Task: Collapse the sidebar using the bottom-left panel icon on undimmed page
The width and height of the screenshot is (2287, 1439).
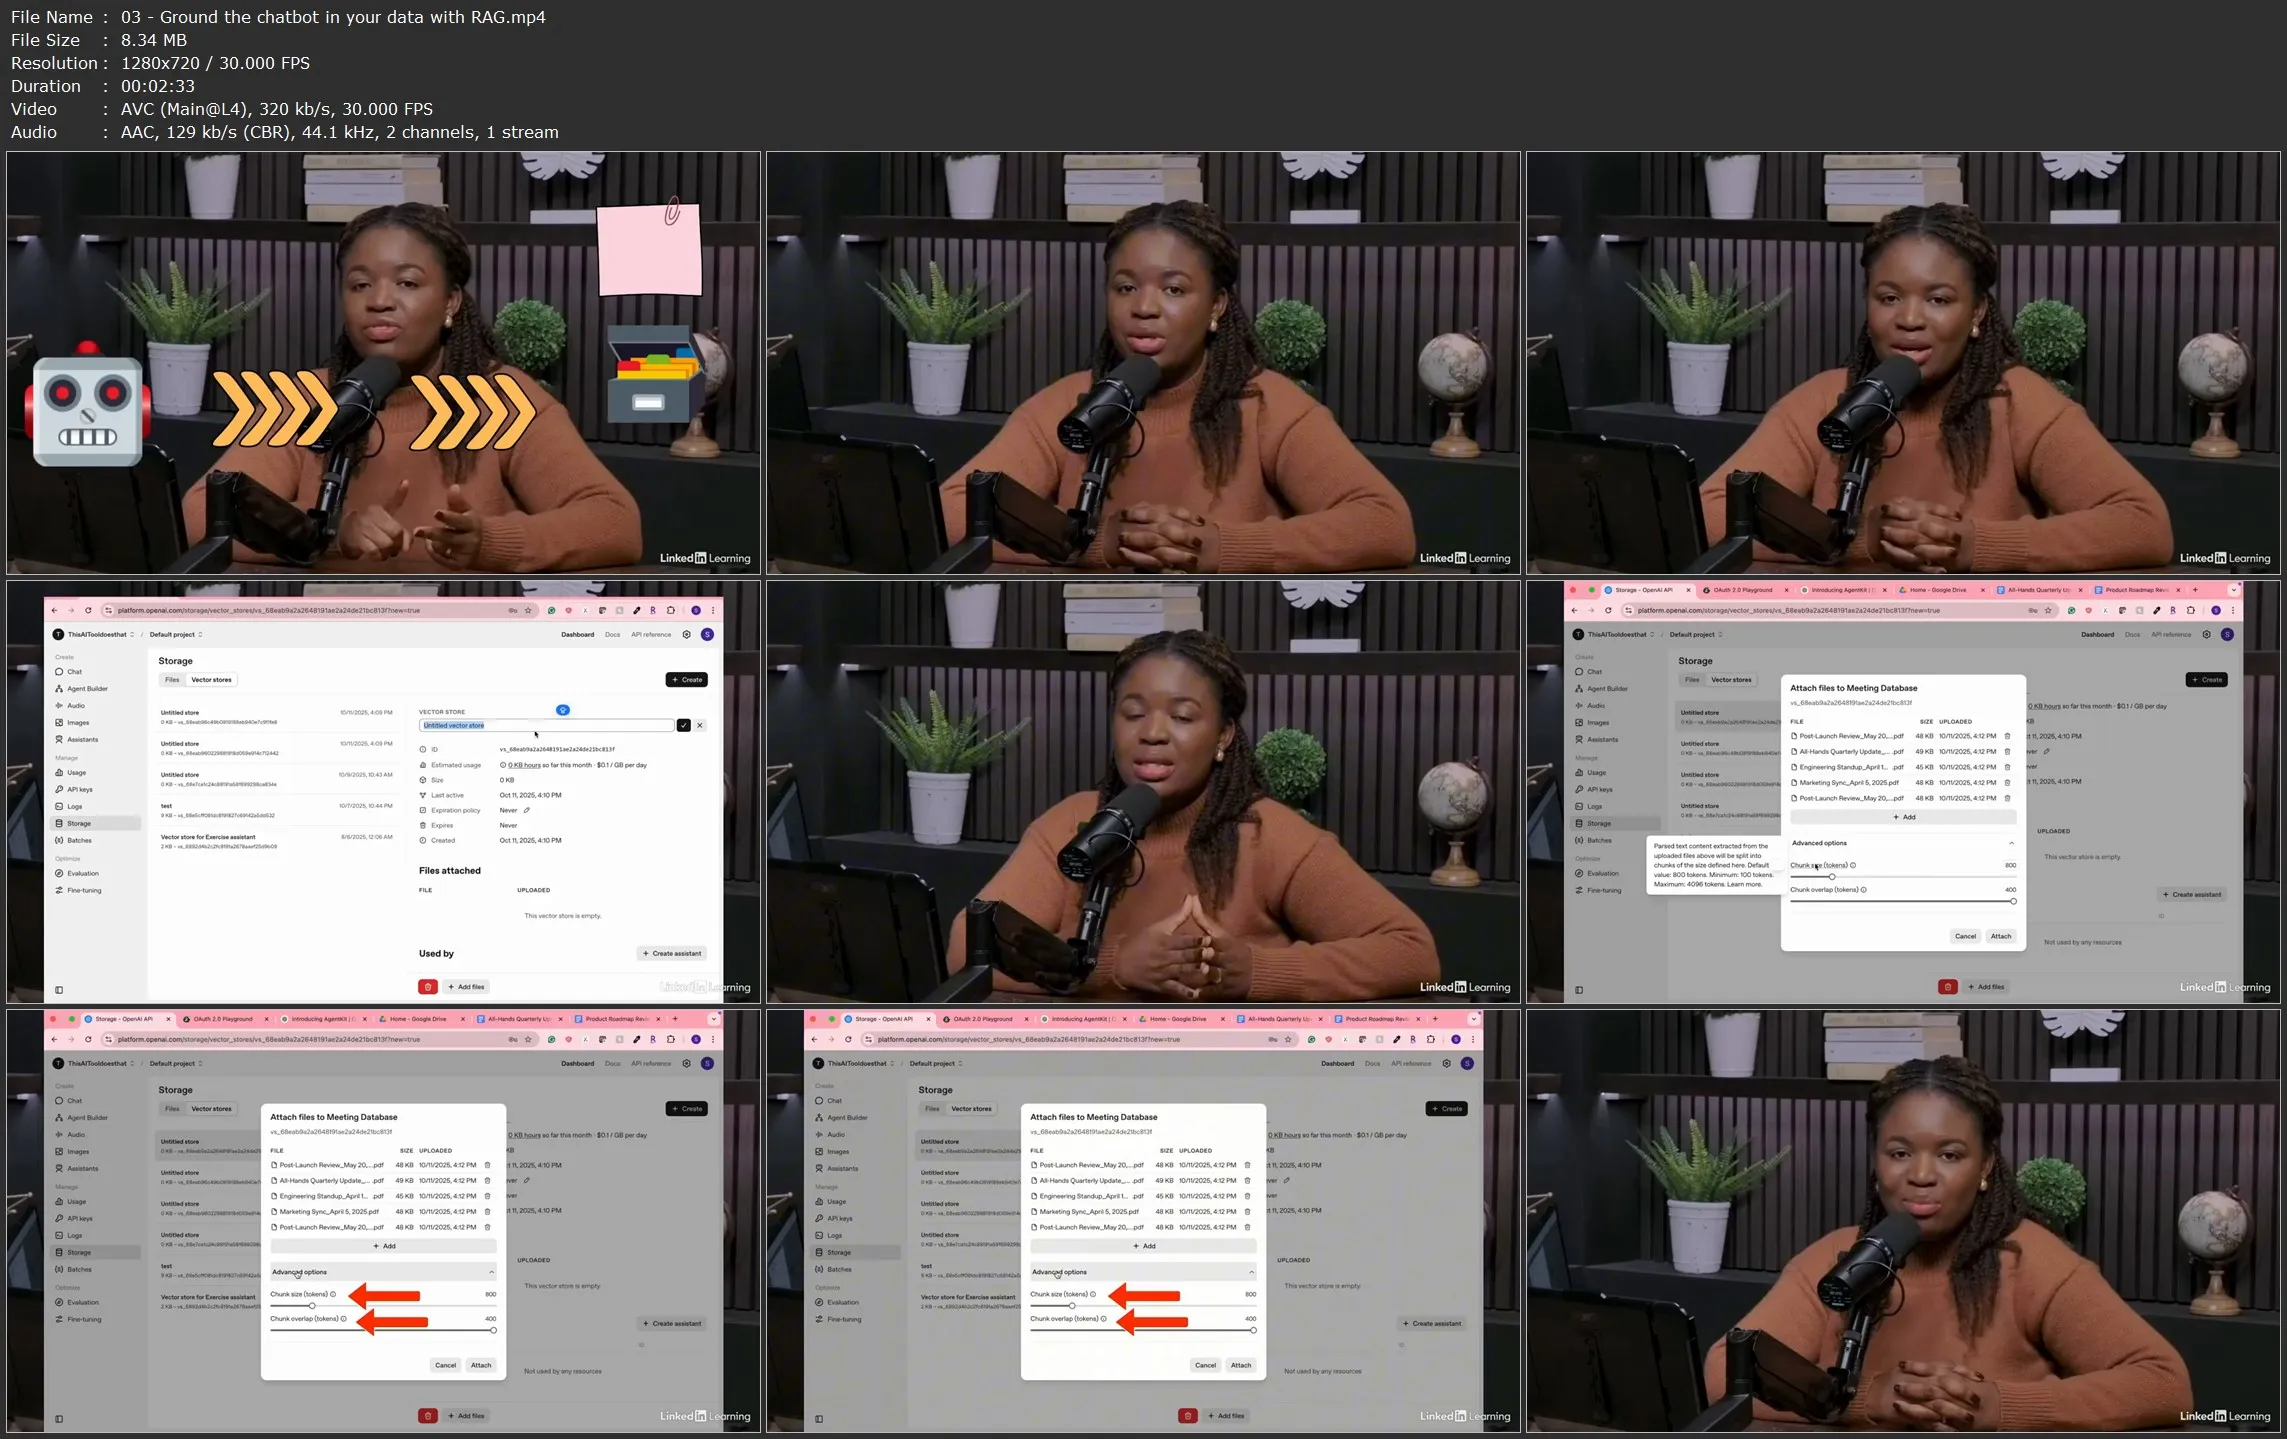Action: tap(59, 990)
